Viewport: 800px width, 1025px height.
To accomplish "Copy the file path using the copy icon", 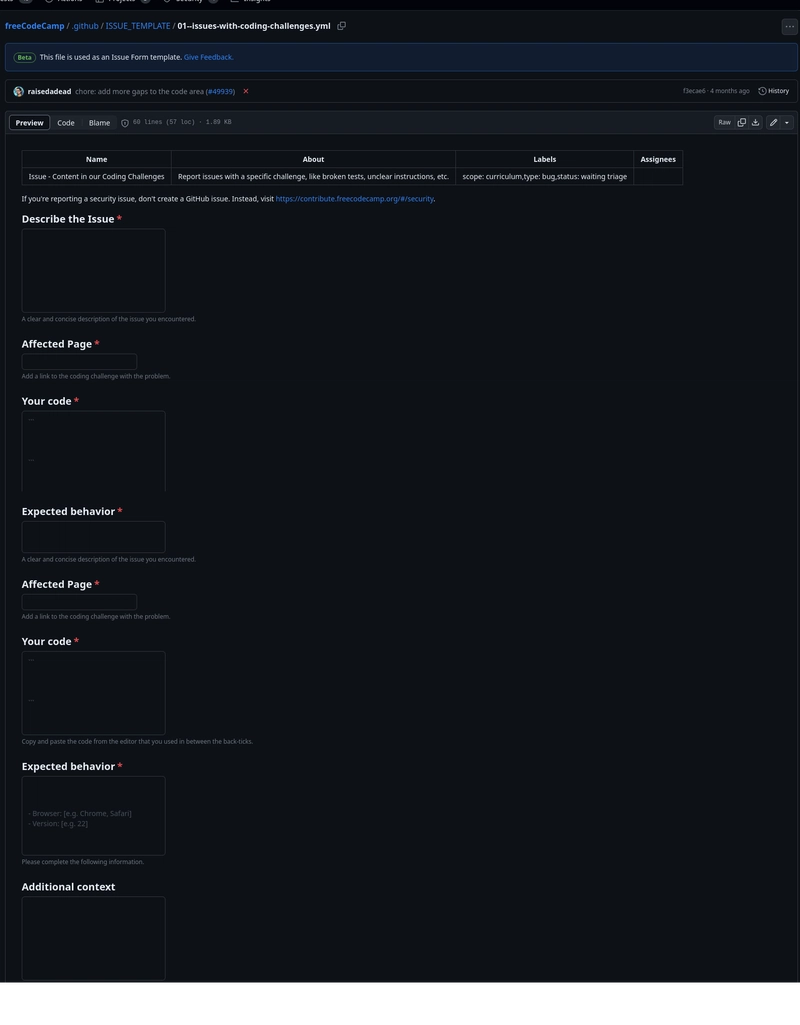I will point(341,26).
